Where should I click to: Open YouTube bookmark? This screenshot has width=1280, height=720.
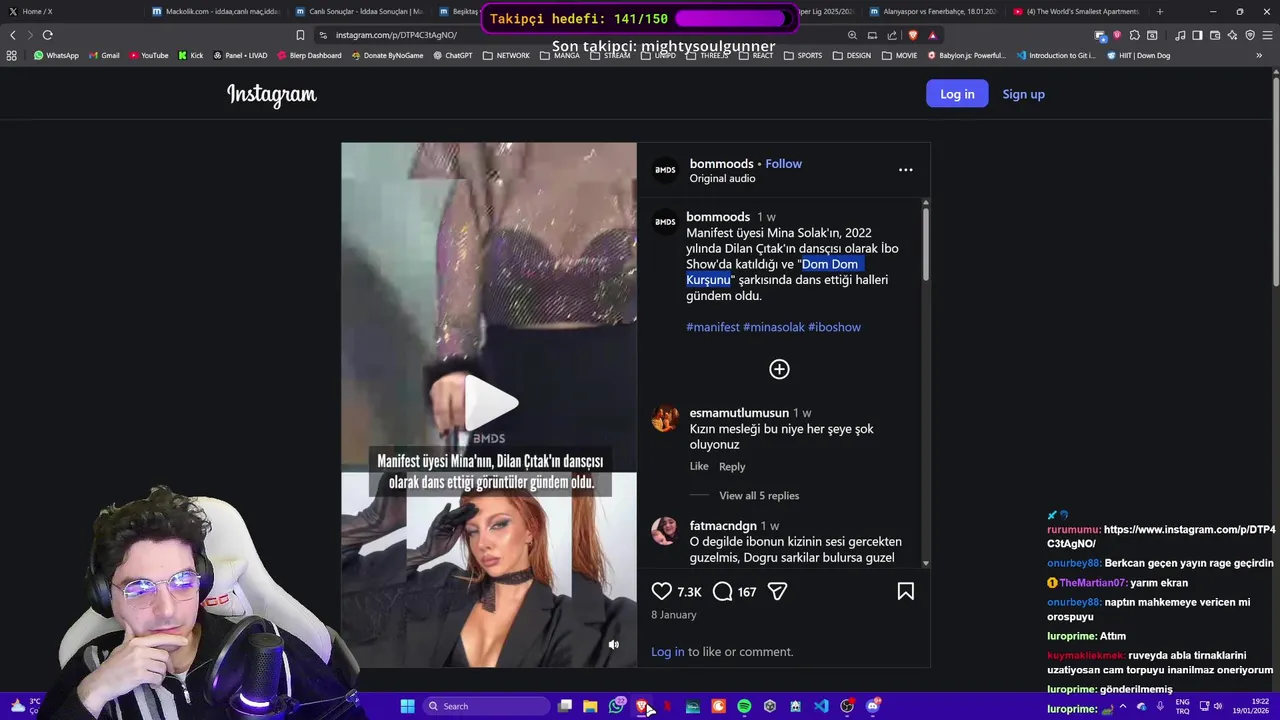tap(148, 55)
